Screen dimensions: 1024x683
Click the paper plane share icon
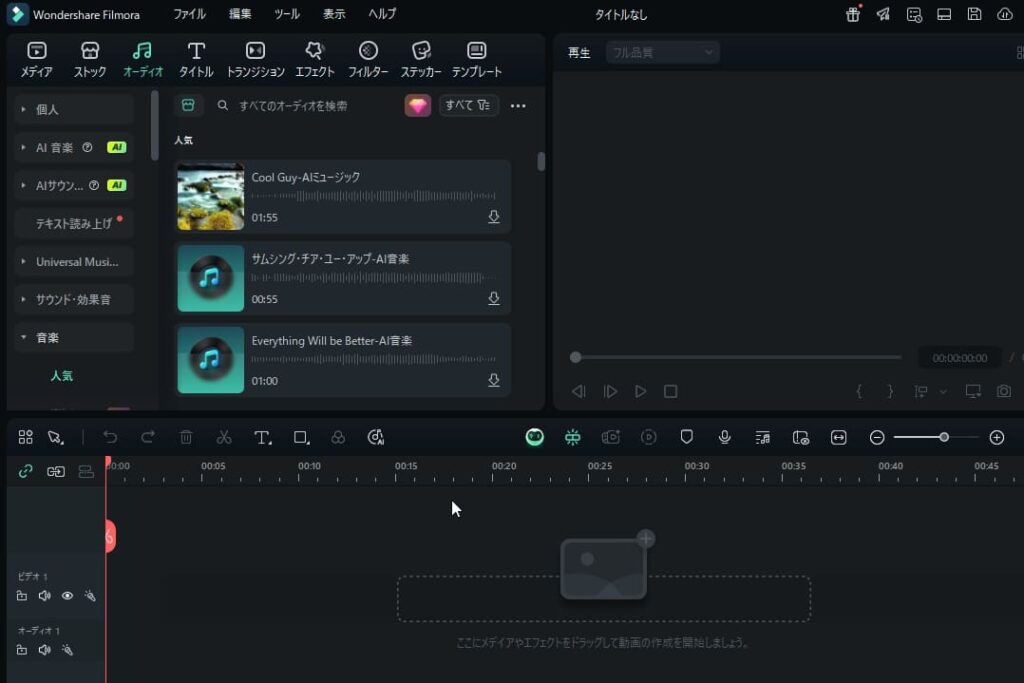point(883,14)
